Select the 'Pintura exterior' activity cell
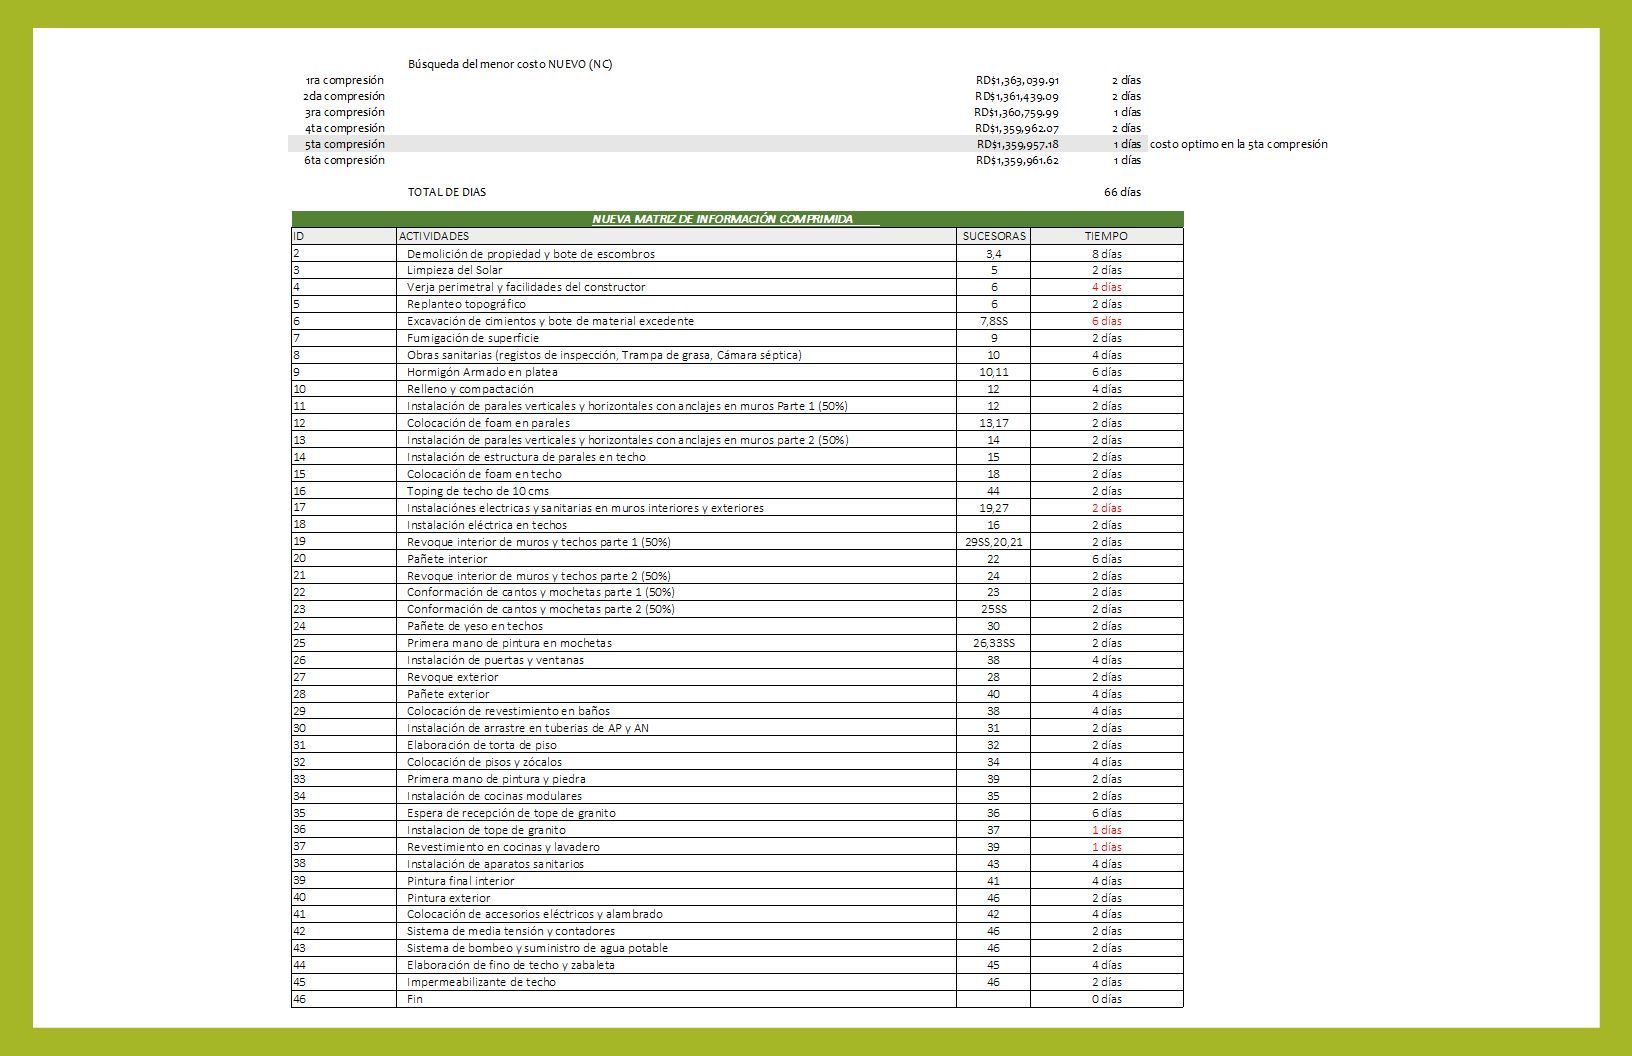1632x1056 pixels. click(x=676, y=898)
